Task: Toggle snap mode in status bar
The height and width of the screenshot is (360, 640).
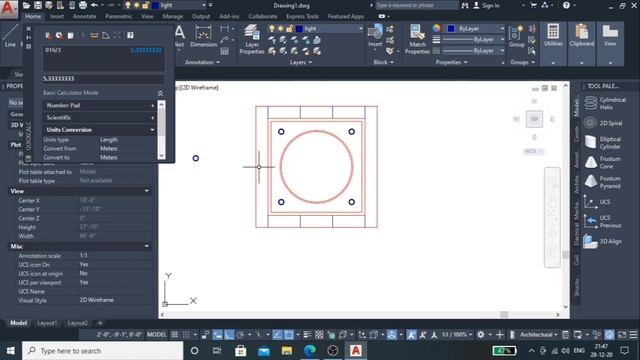Action: point(186,335)
